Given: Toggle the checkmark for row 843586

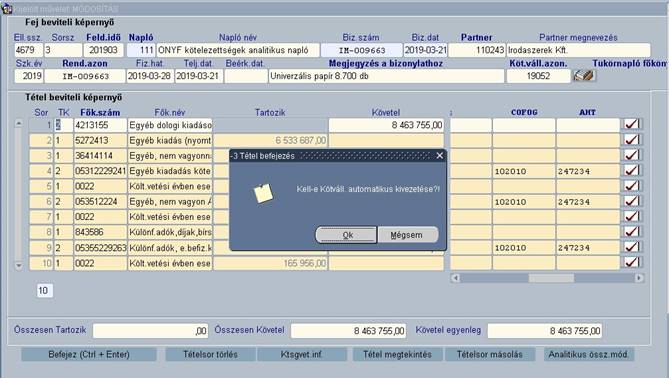Looking at the screenshot, I should click(x=631, y=232).
